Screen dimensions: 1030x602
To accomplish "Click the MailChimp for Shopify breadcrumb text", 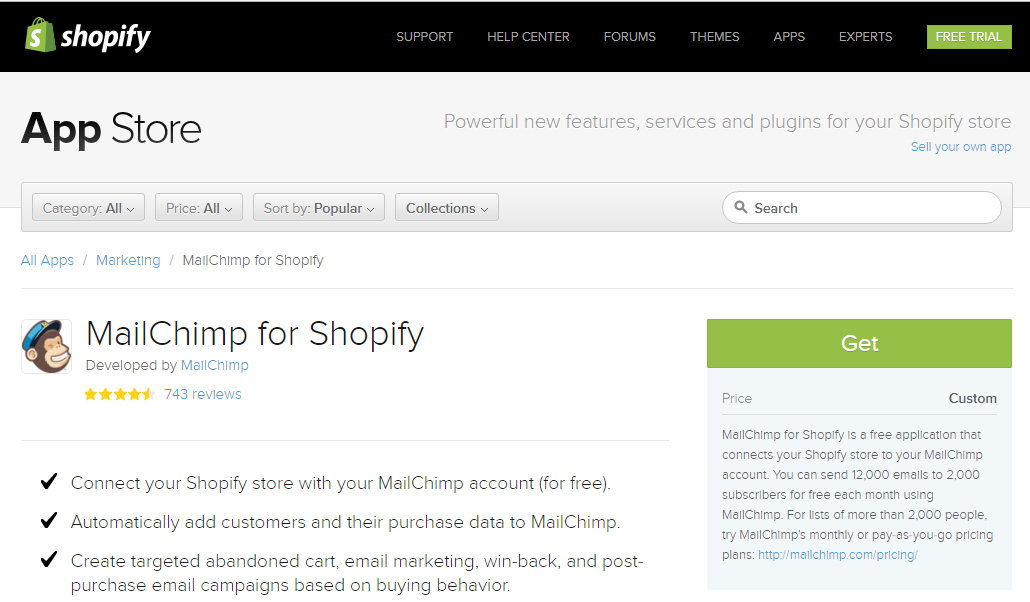I will 253,260.
